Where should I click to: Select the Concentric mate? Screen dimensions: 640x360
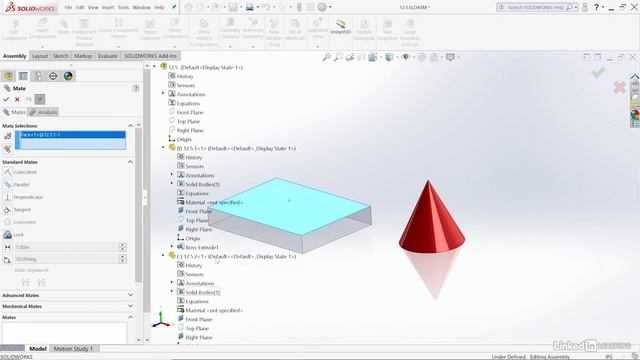pyautogui.click(x=20, y=222)
